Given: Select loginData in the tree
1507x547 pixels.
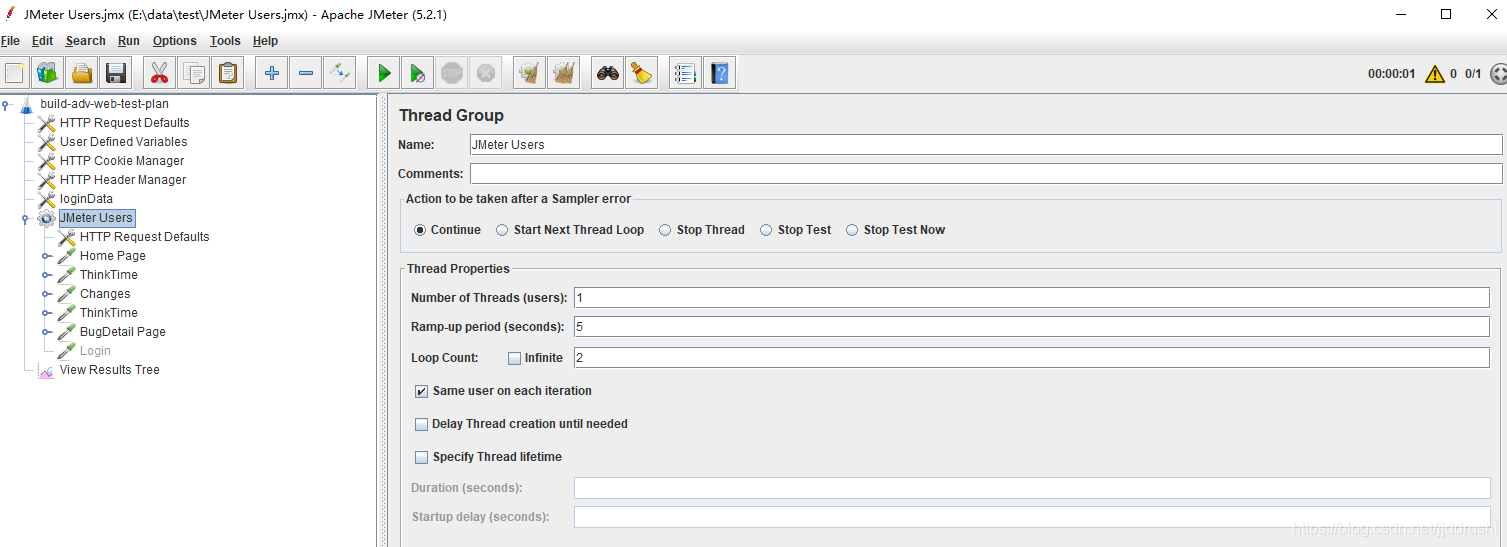Looking at the screenshot, I should pos(86,199).
